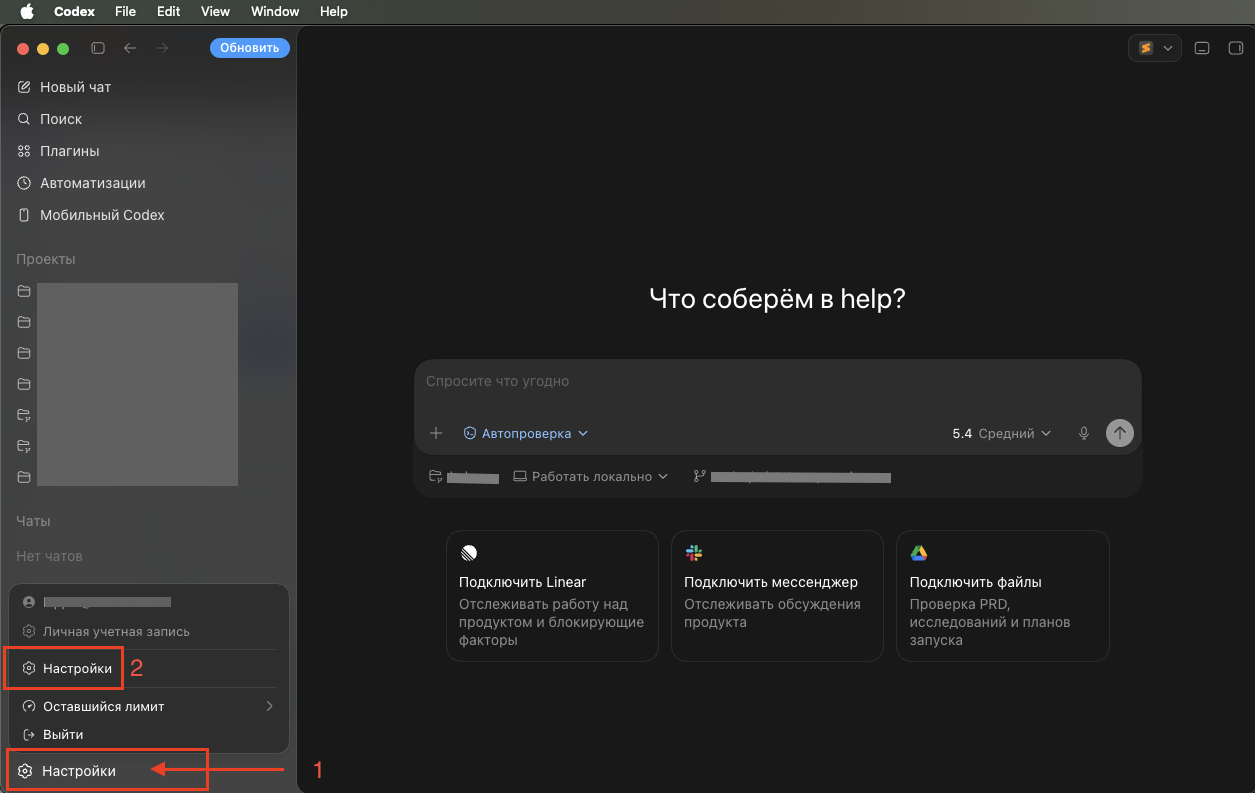Screen dimensions: 1255x793
Task: Open the File menu
Action: (125, 11)
